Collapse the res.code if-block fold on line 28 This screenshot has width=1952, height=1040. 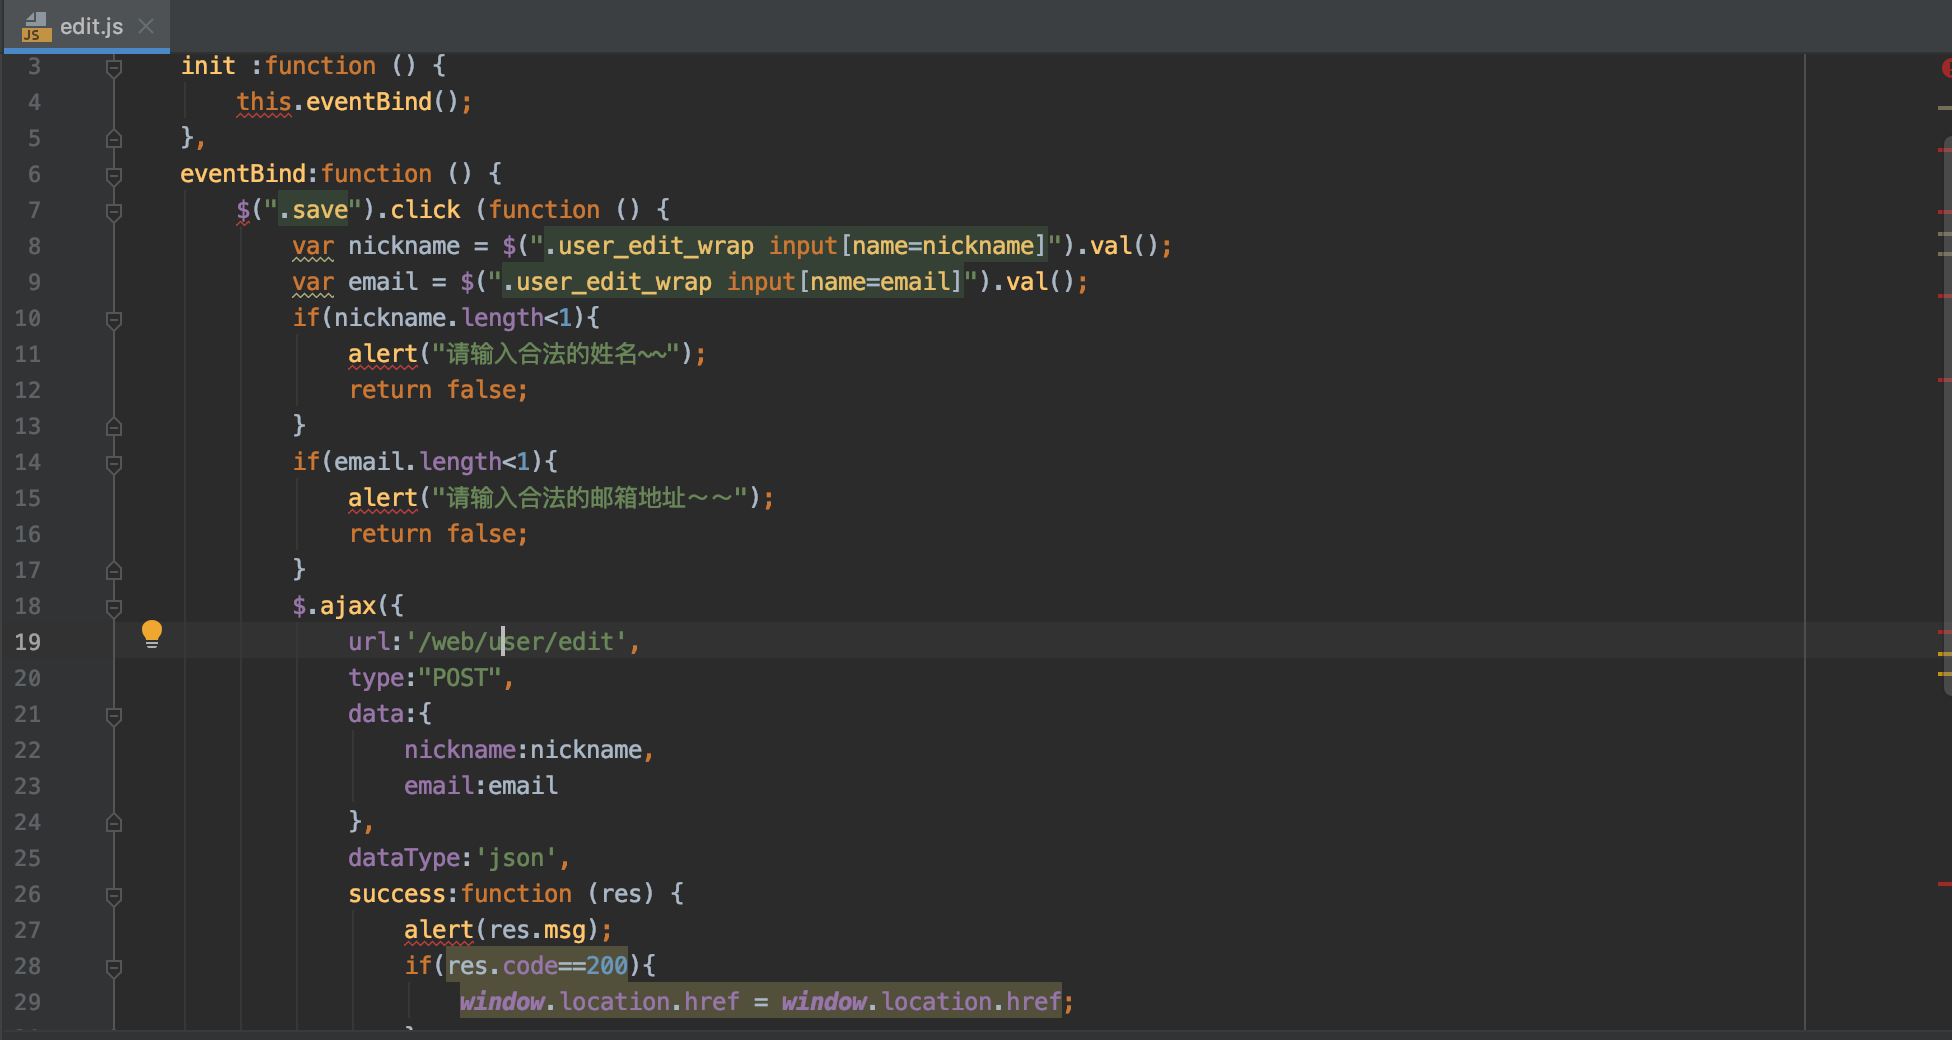pyautogui.click(x=114, y=967)
